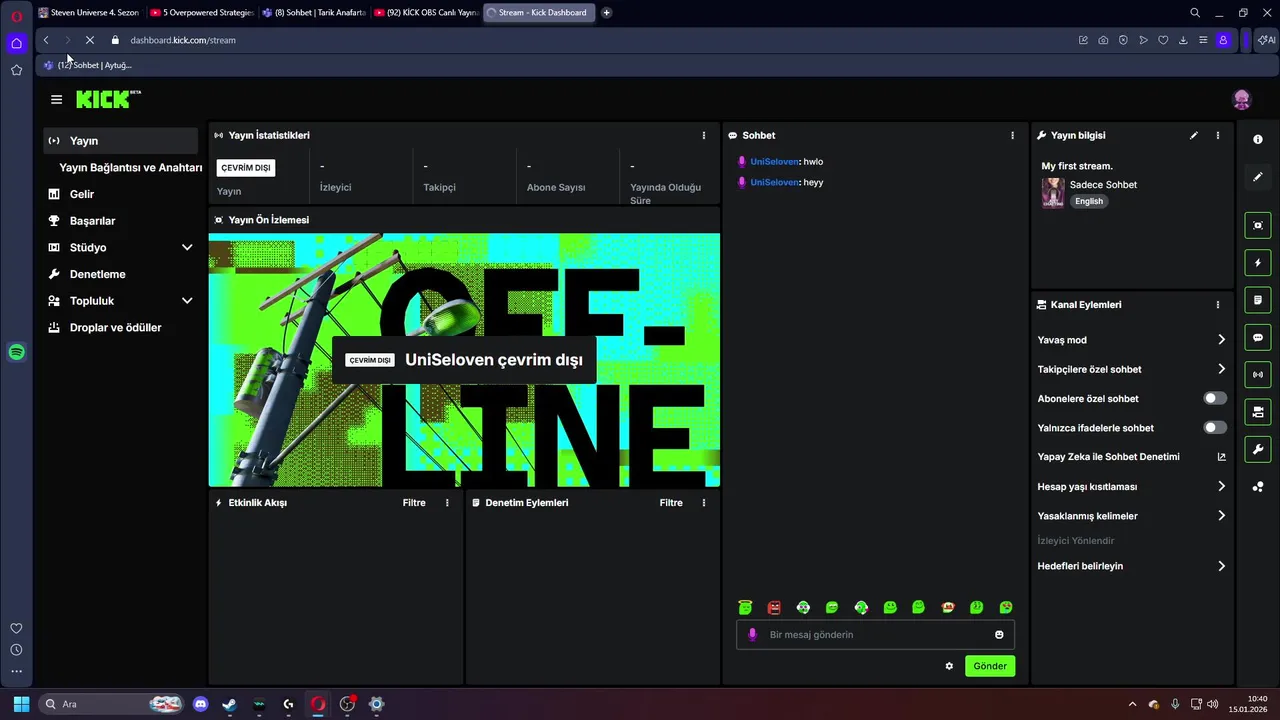1280x720 pixels.
Task: Insert the halo angel emote
Action: (745, 607)
